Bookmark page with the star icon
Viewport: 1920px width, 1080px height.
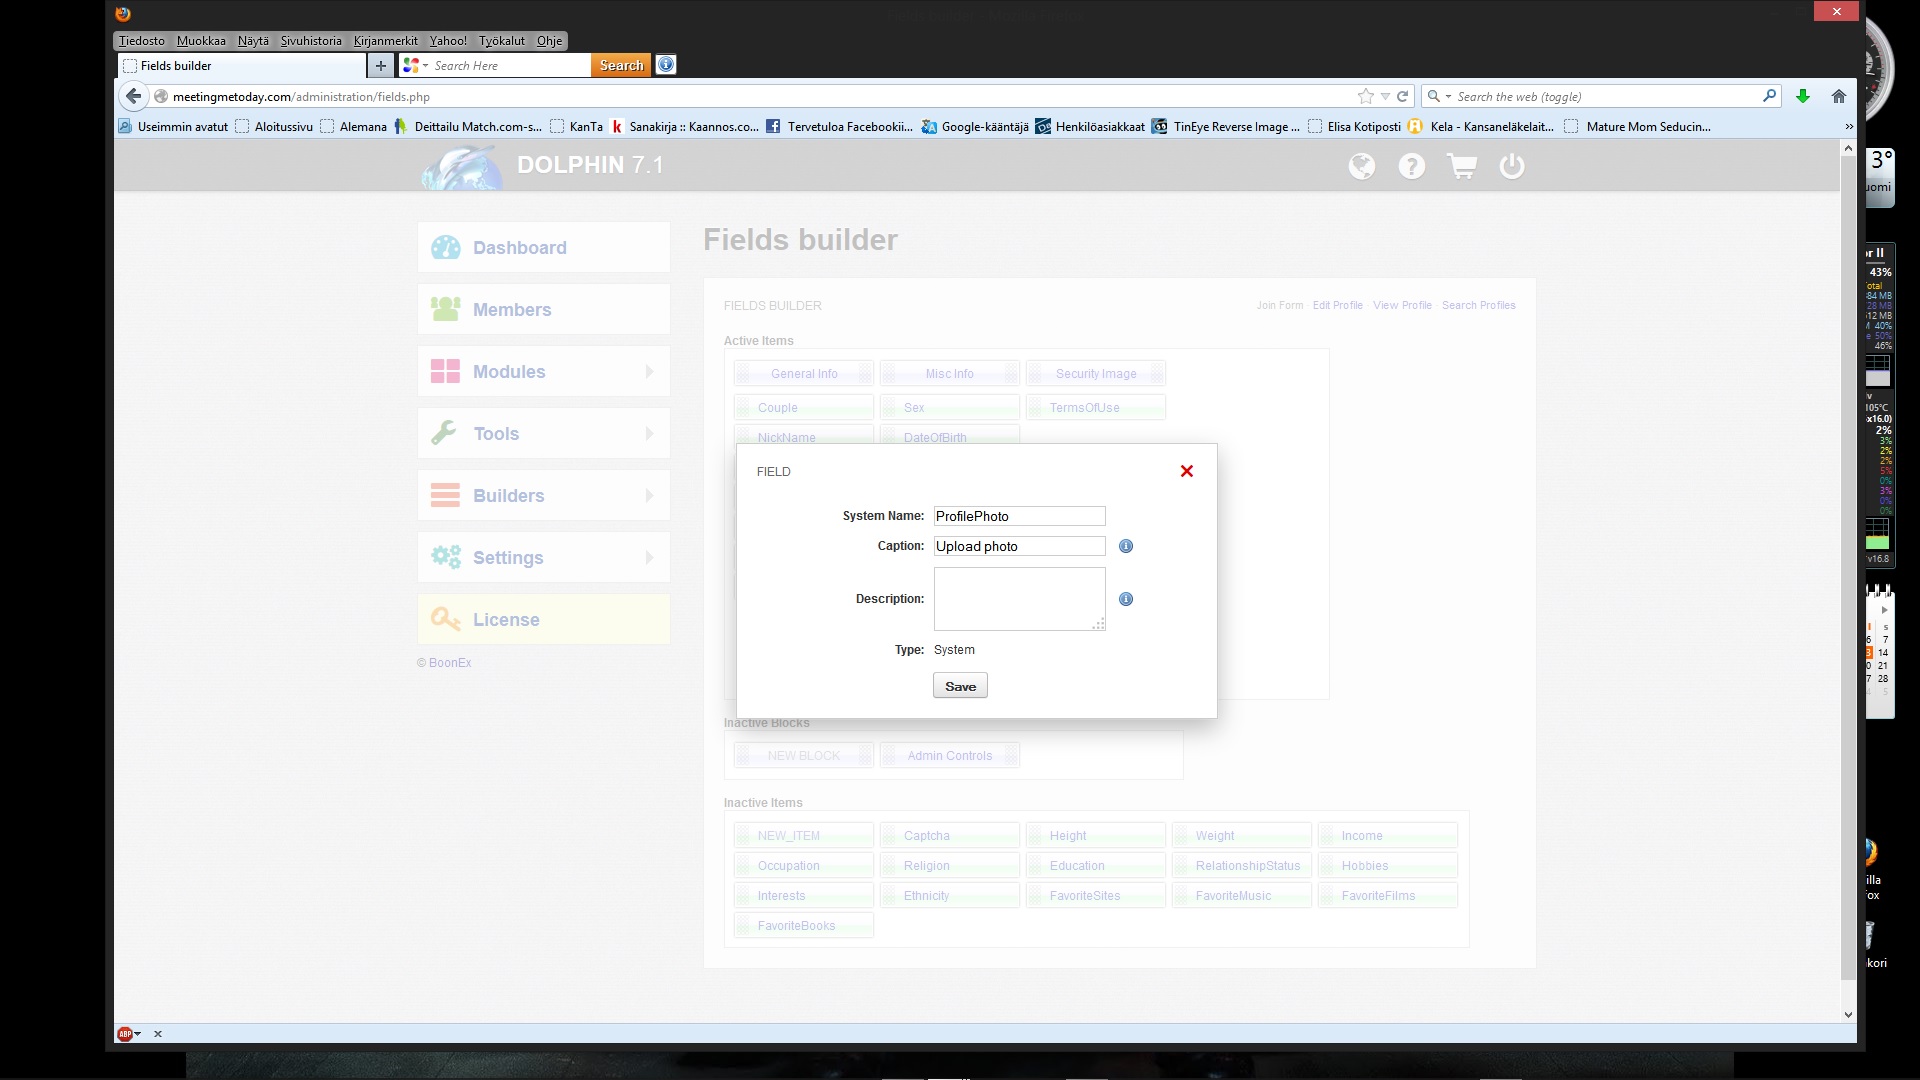tap(1365, 96)
